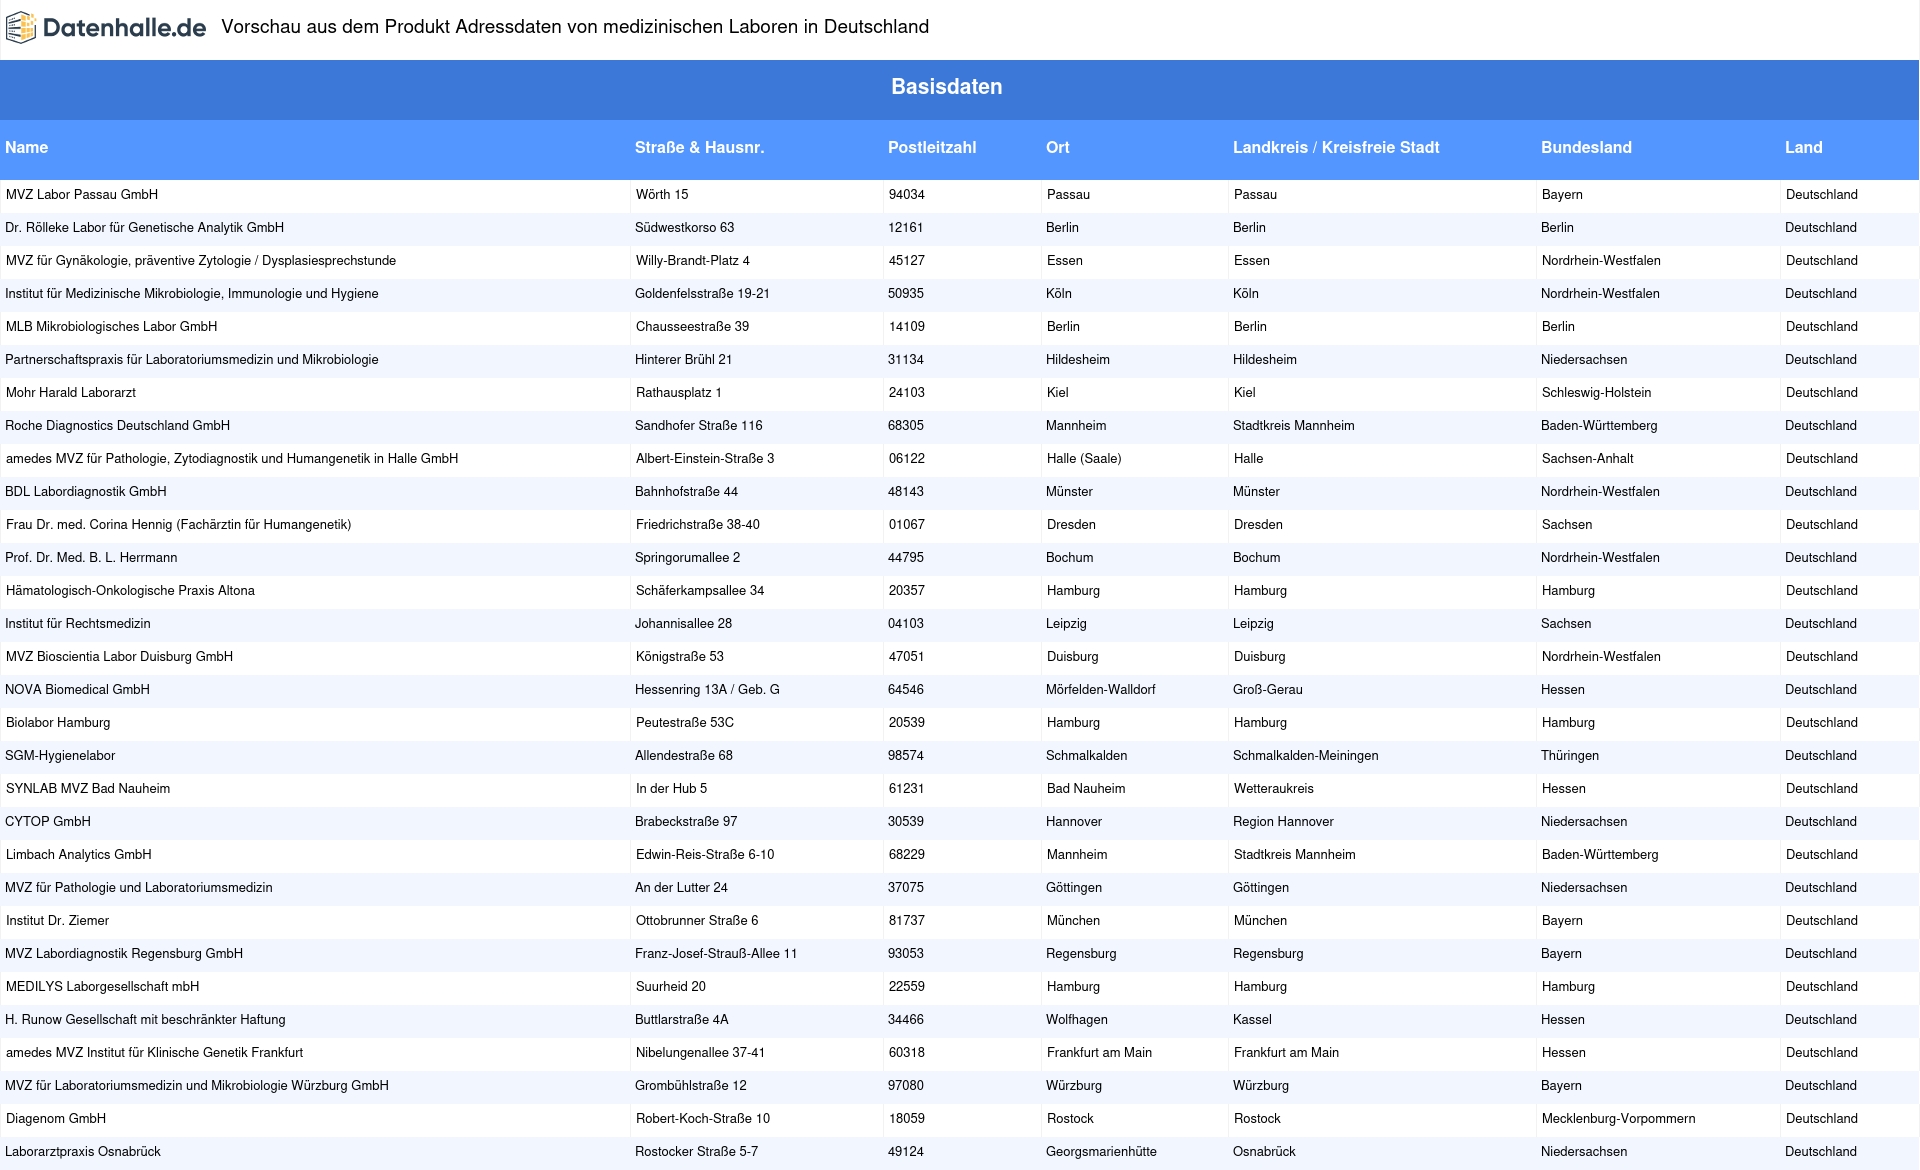Click SGM-Hygienelabor entry
1920x1170 pixels.
60,756
